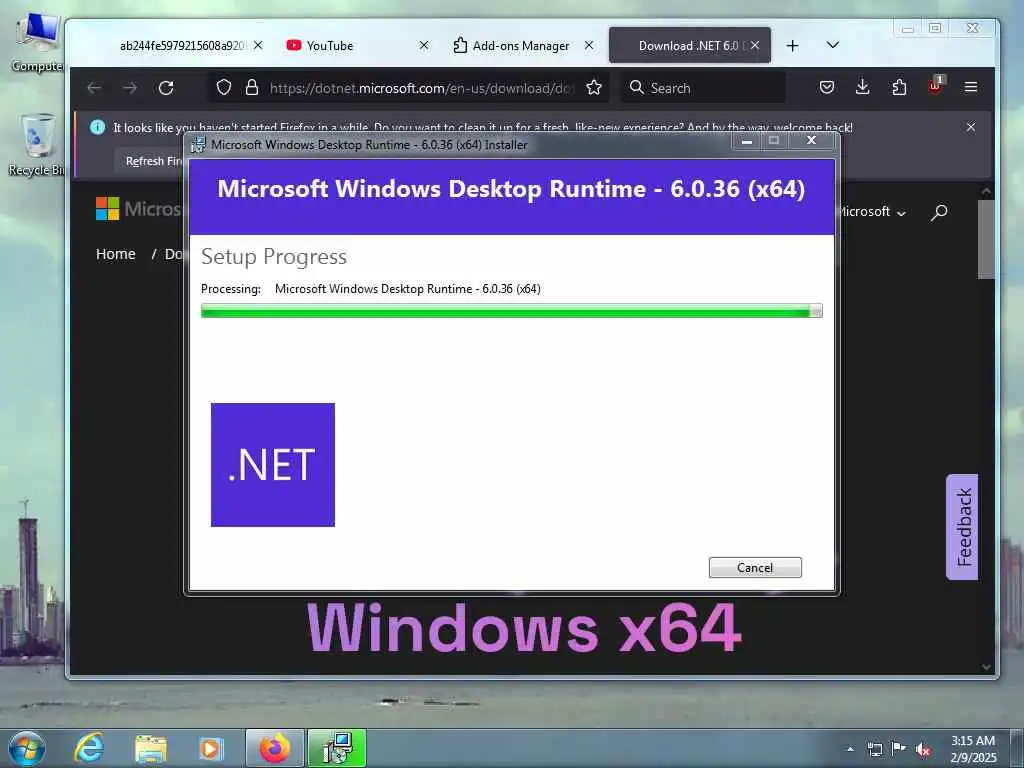
Task: Open Firefox extensions puzzle icon
Action: tap(899, 88)
